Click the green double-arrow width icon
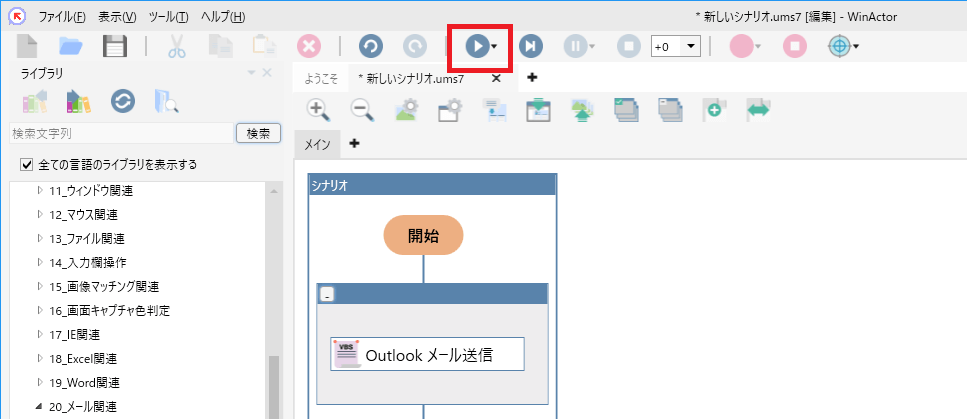The image size is (967, 419). (x=758, y=110)
